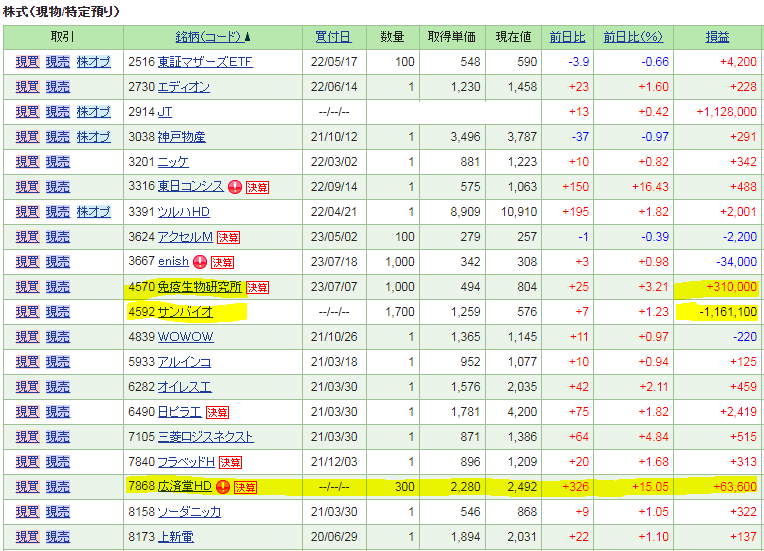Click 決算 badge in 3624 アクセルM row
The width and height of the screenshot is (764, 551).
click(229, 237)
